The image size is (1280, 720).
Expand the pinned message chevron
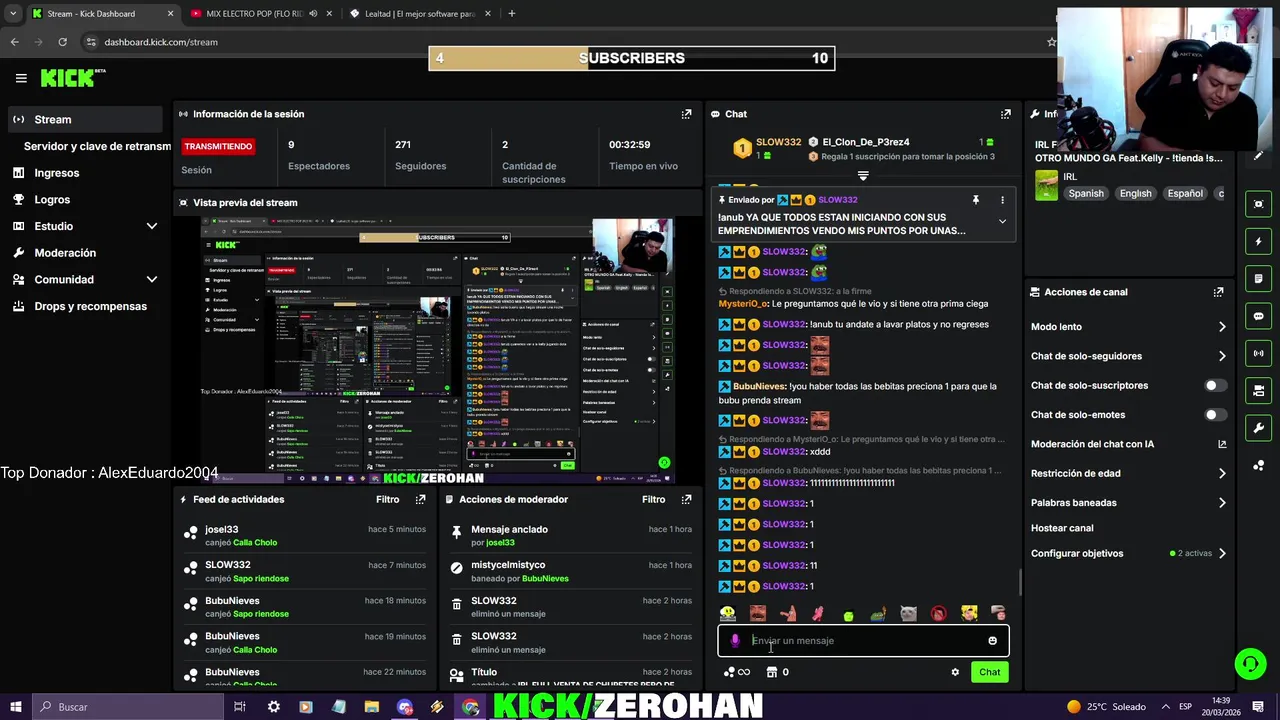coord(1002,222)
